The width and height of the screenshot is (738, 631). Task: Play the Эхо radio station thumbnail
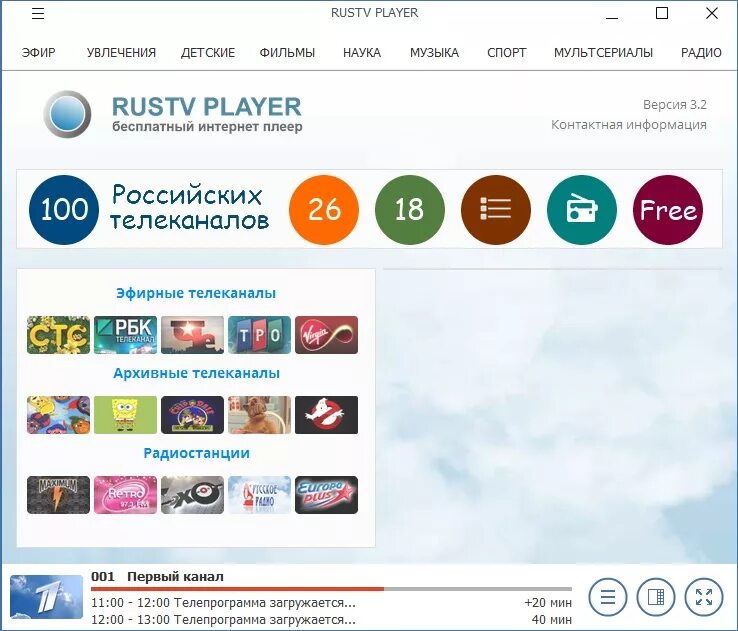point(193,495)
